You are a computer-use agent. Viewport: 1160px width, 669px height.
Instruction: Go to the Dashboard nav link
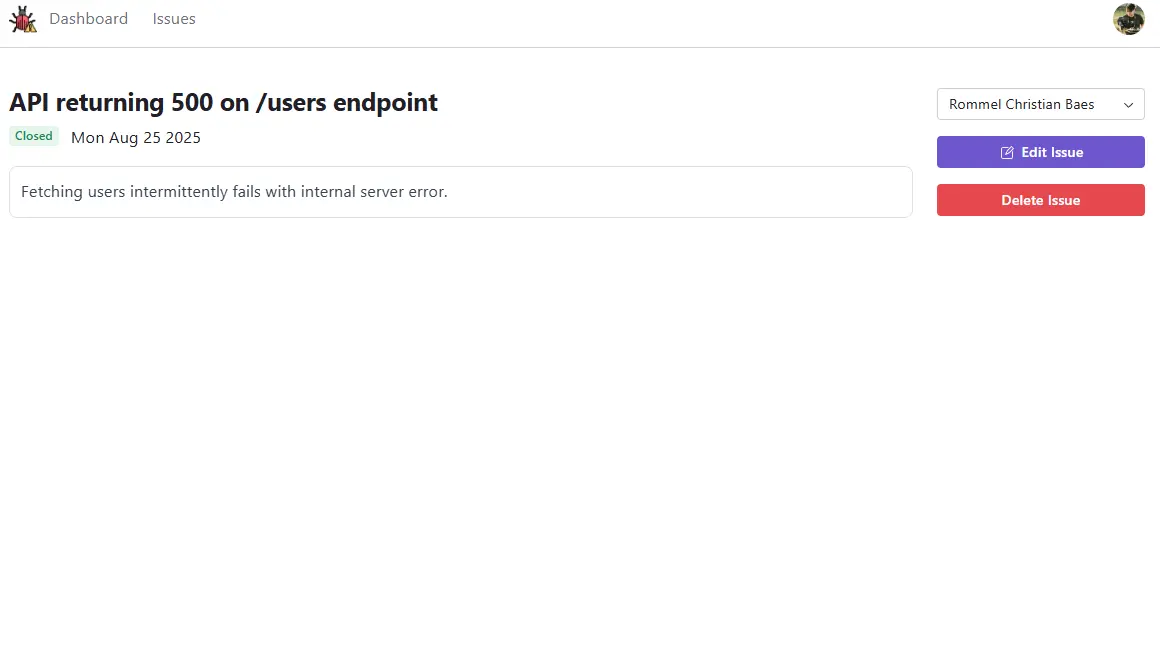click(x=88, y=19)
